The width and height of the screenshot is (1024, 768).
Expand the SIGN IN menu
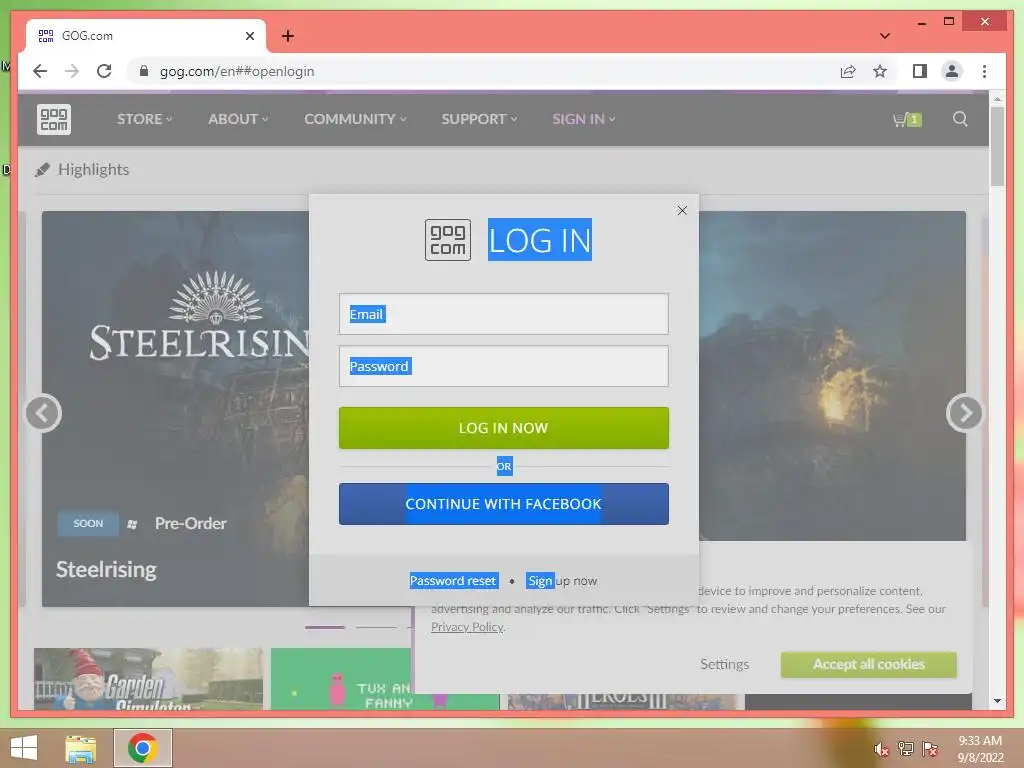(584, 119)
